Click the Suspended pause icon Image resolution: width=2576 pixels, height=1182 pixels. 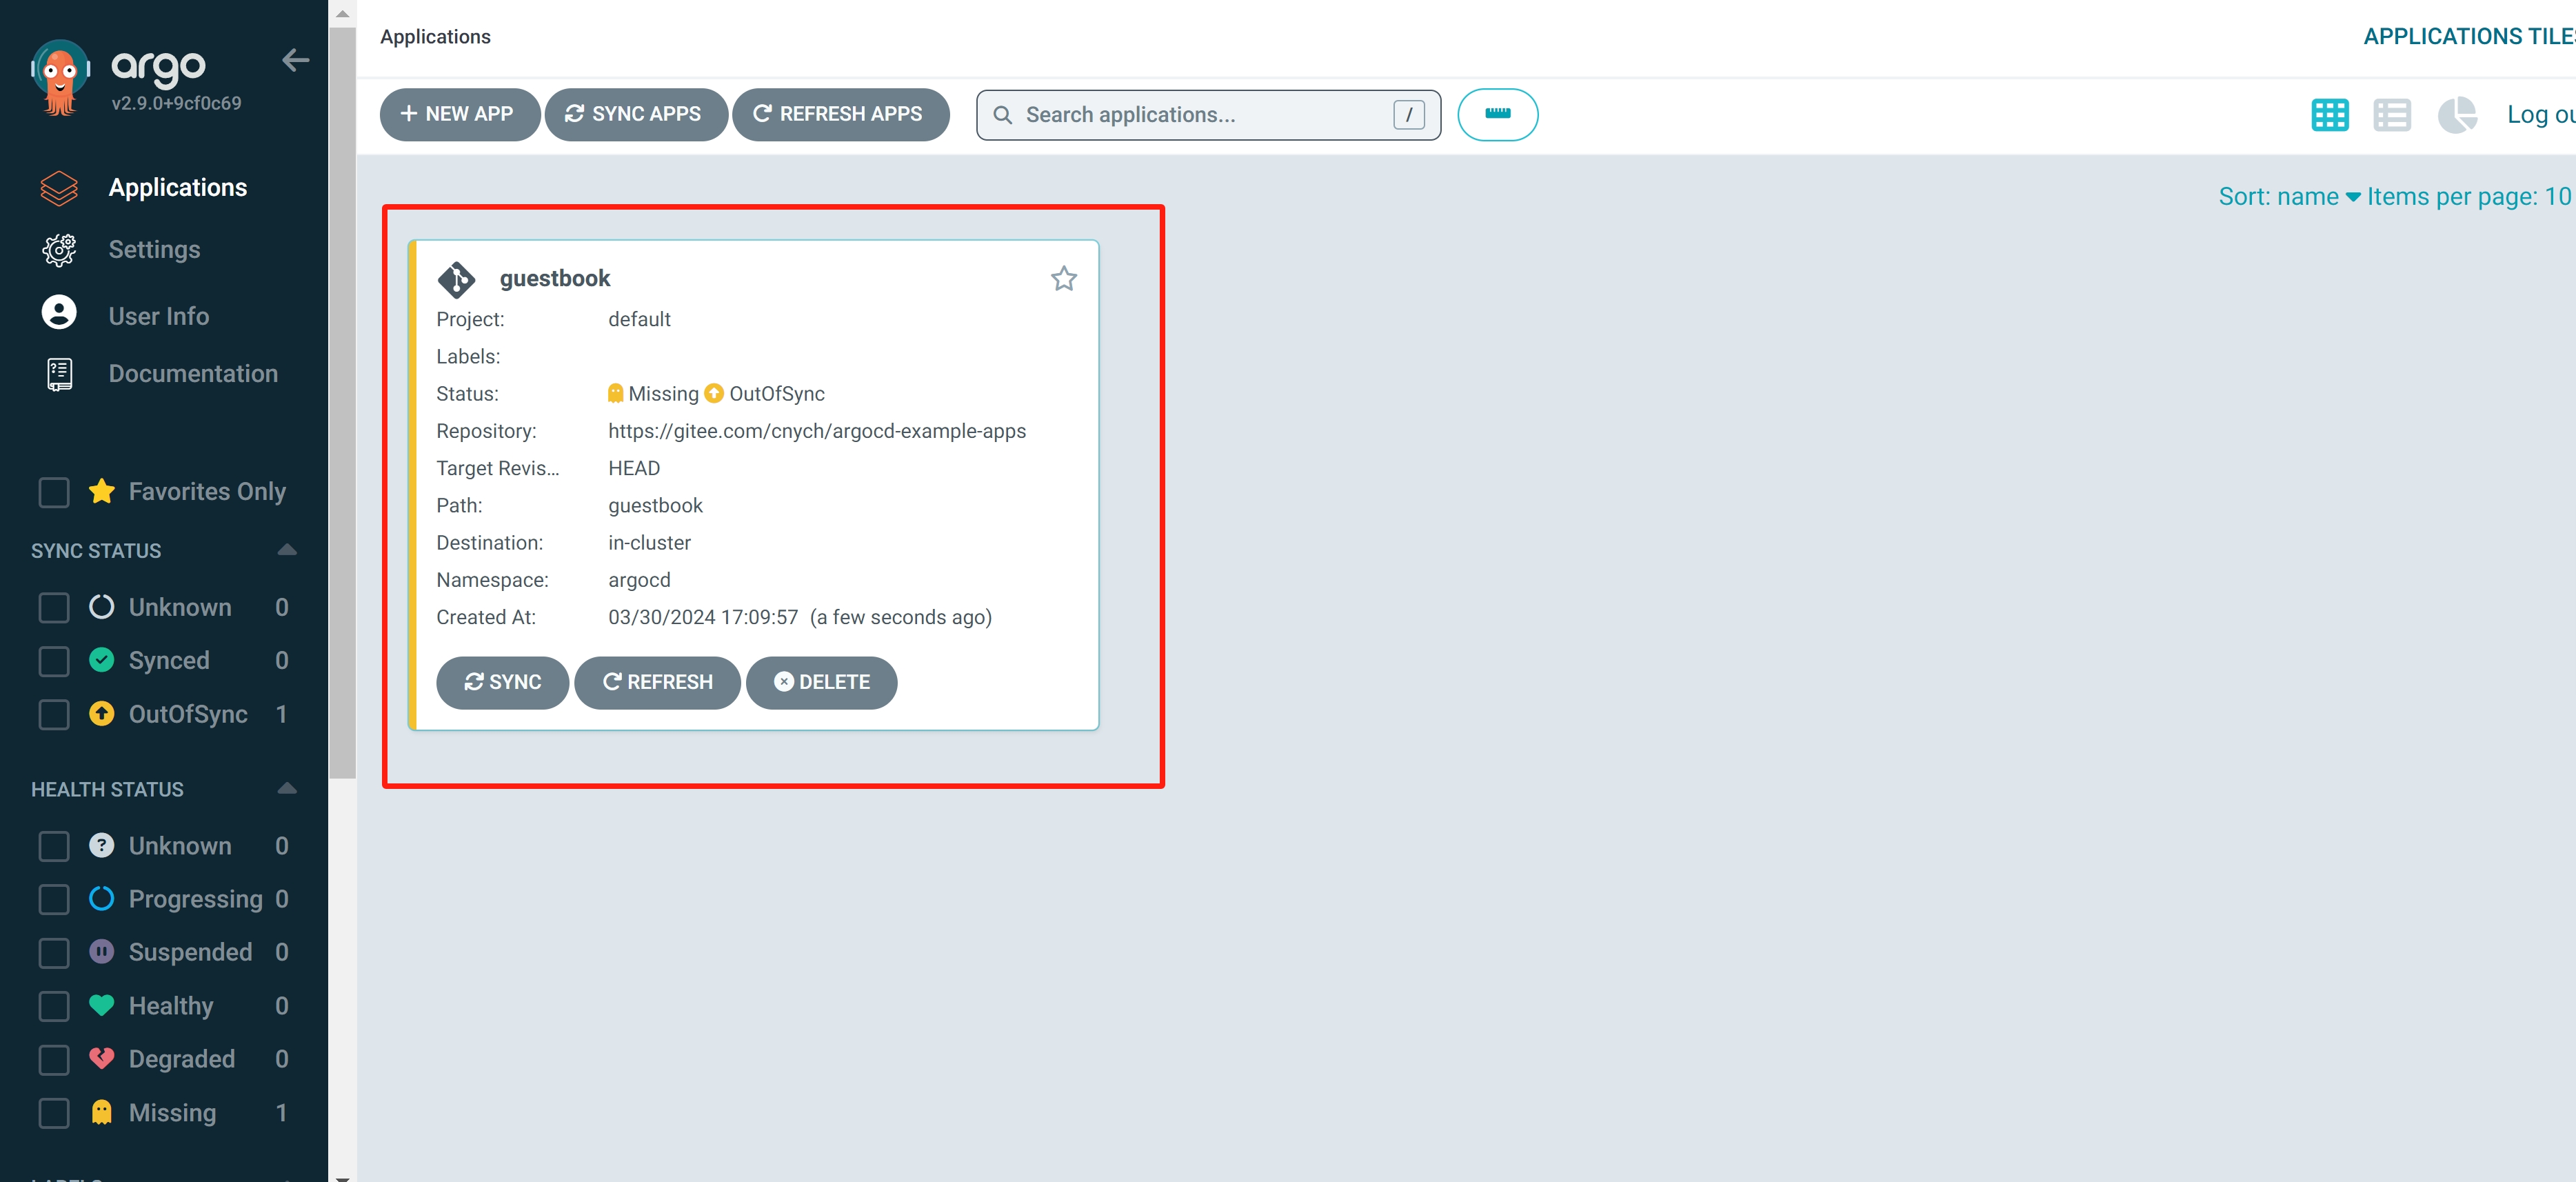tap(101, 951)
